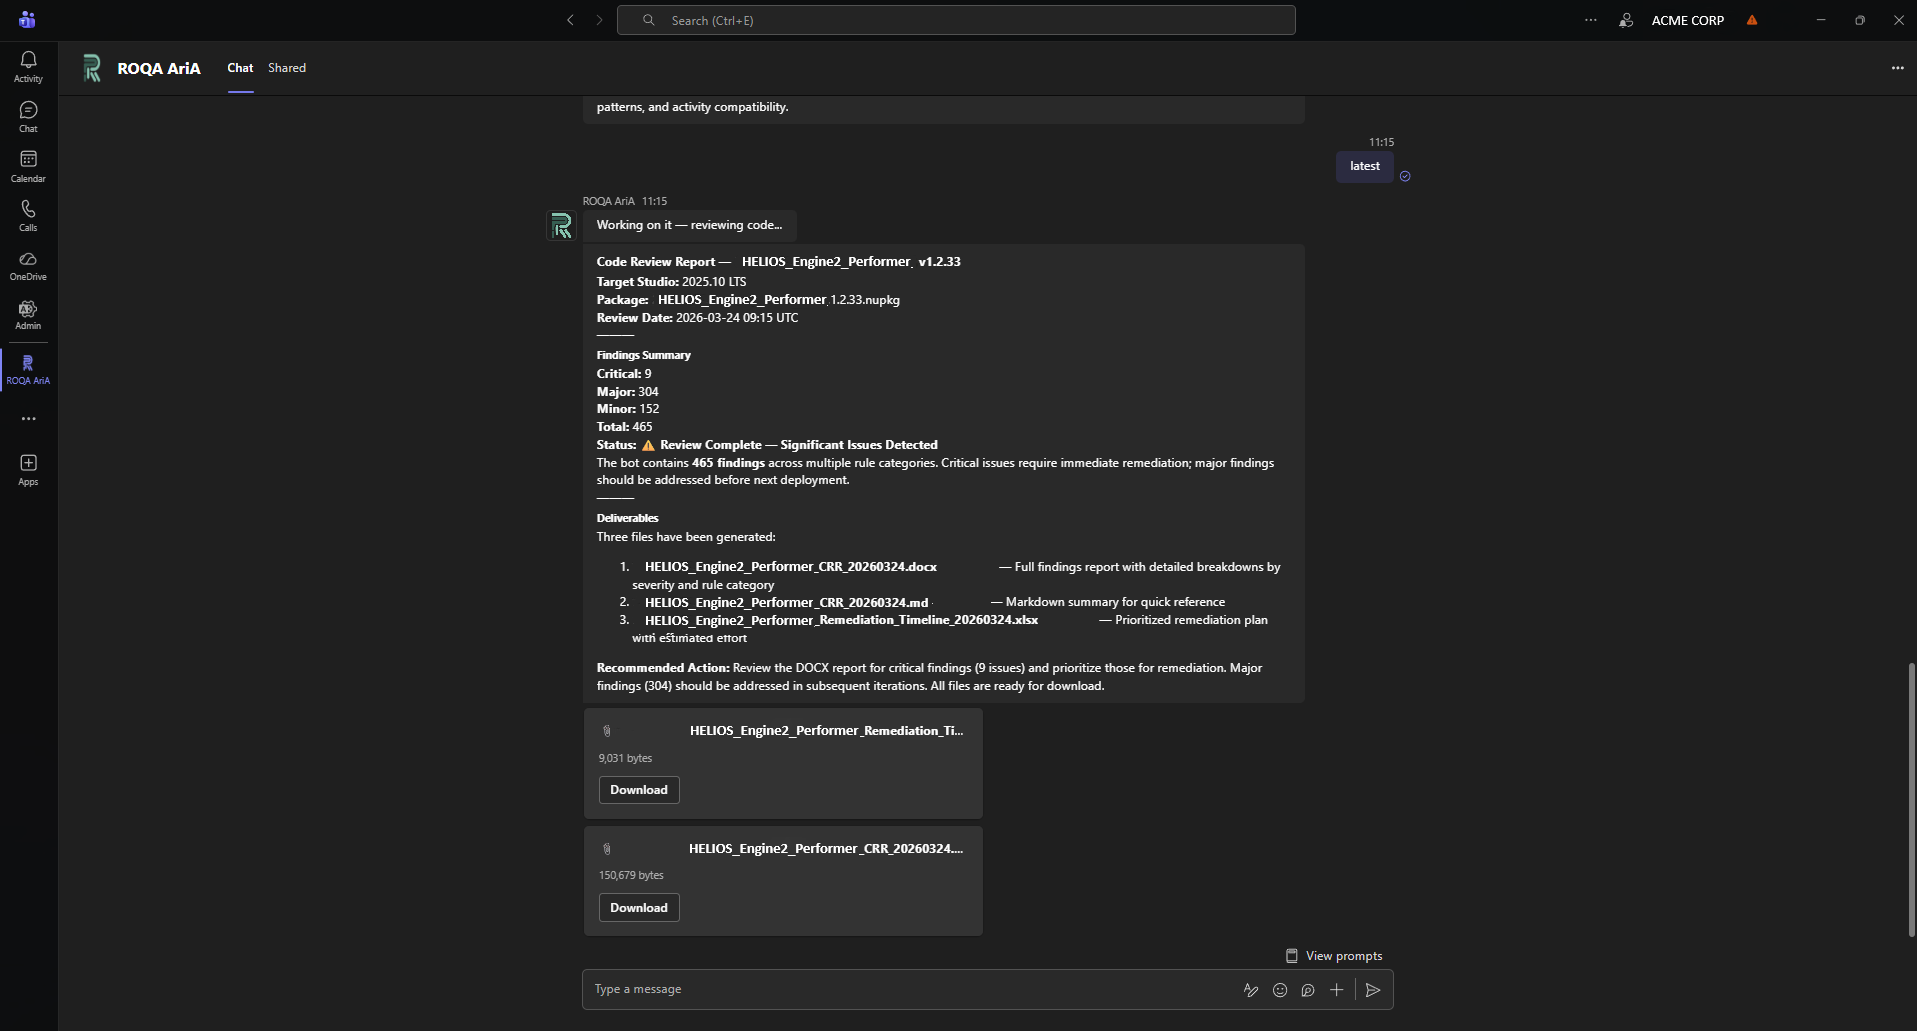
Task: Open ACME CORP account menu
Action: click(1687, 20)
